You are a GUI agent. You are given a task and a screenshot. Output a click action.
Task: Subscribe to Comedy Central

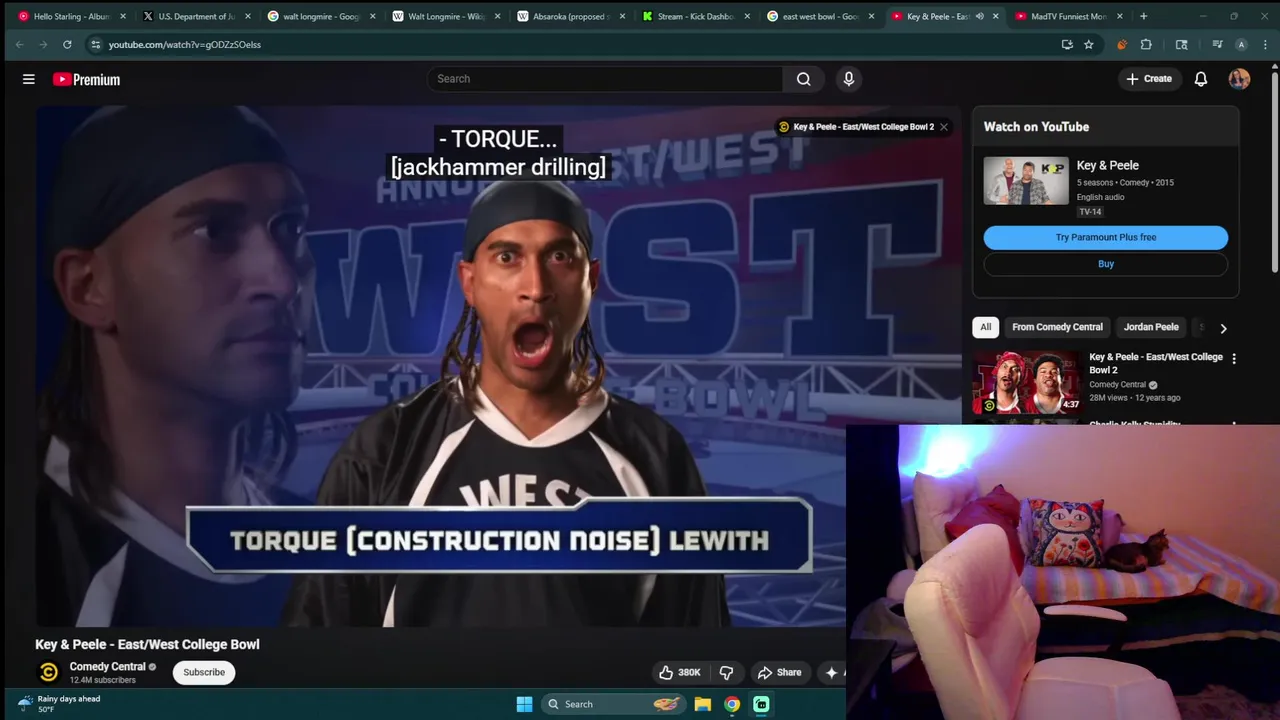[204, 672]
